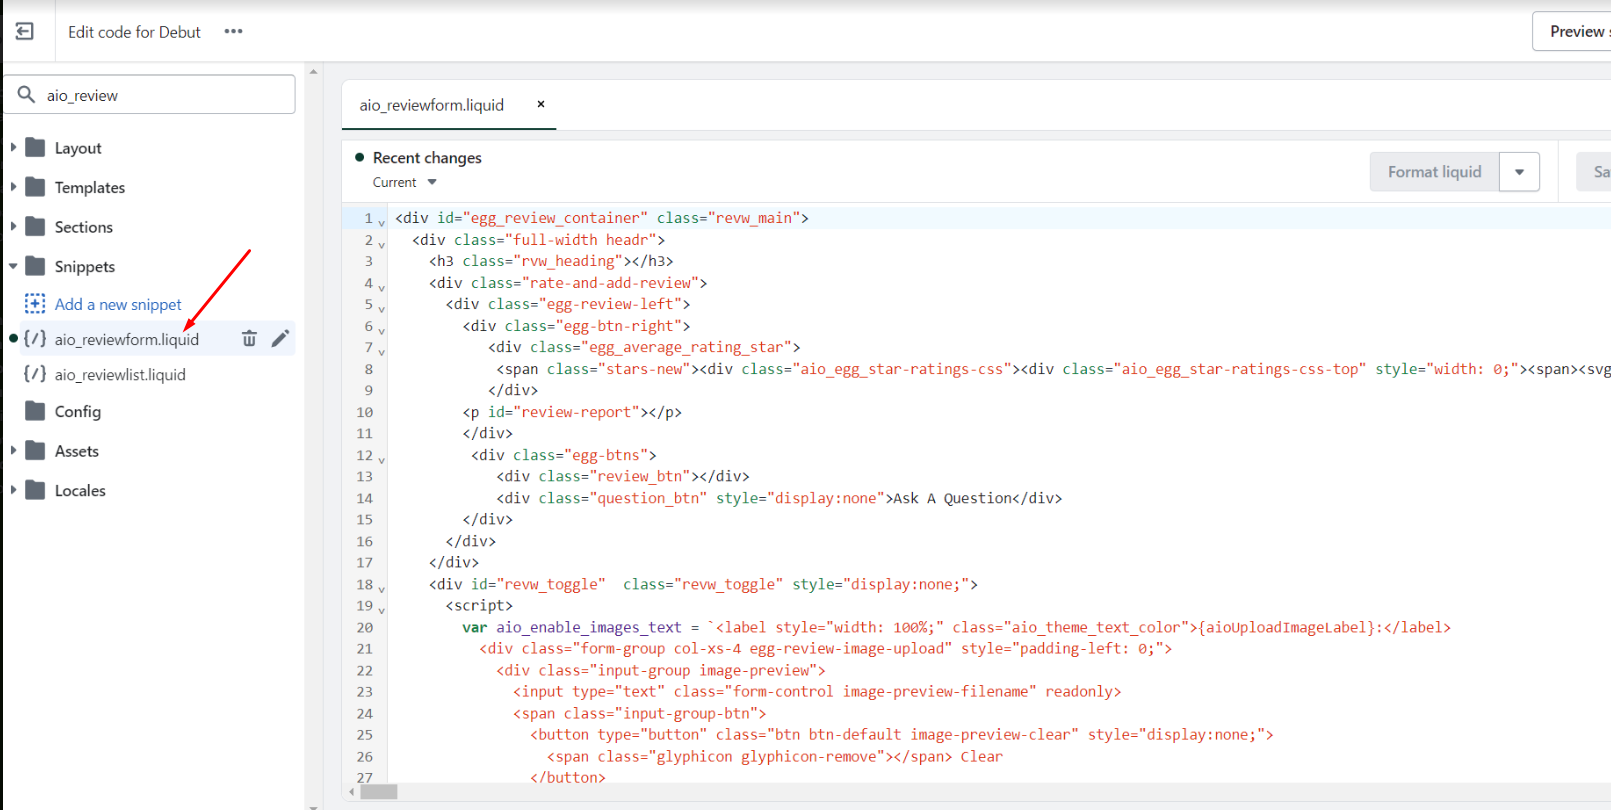
Task: Expand the Templates folder arrow
Action: point(13,187)
